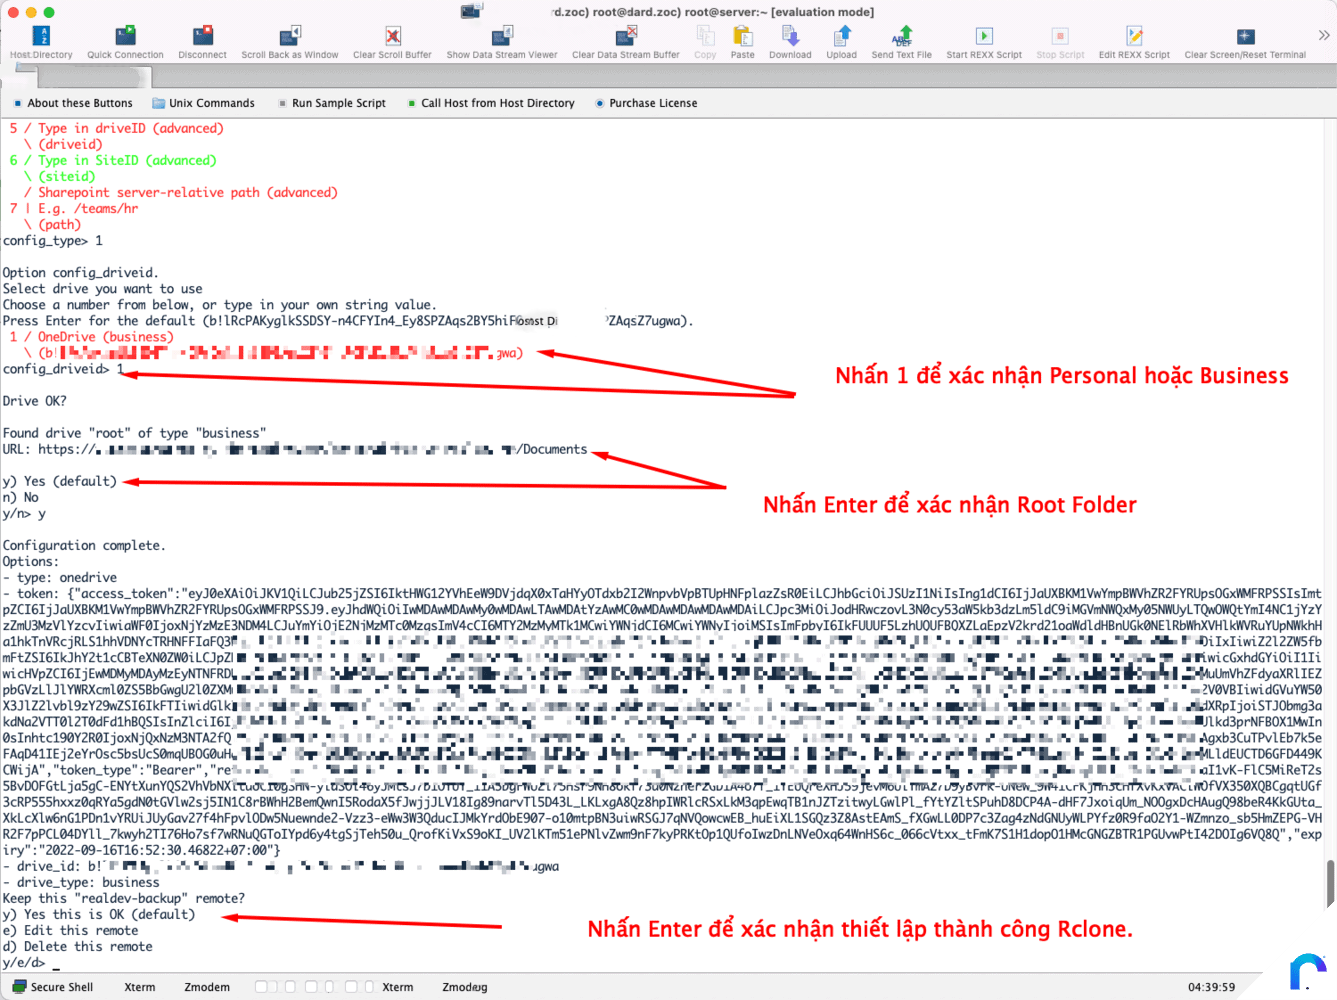1337x1000 pixels.
Task: Click the About these Buttons button
Action: pos(73,103)
